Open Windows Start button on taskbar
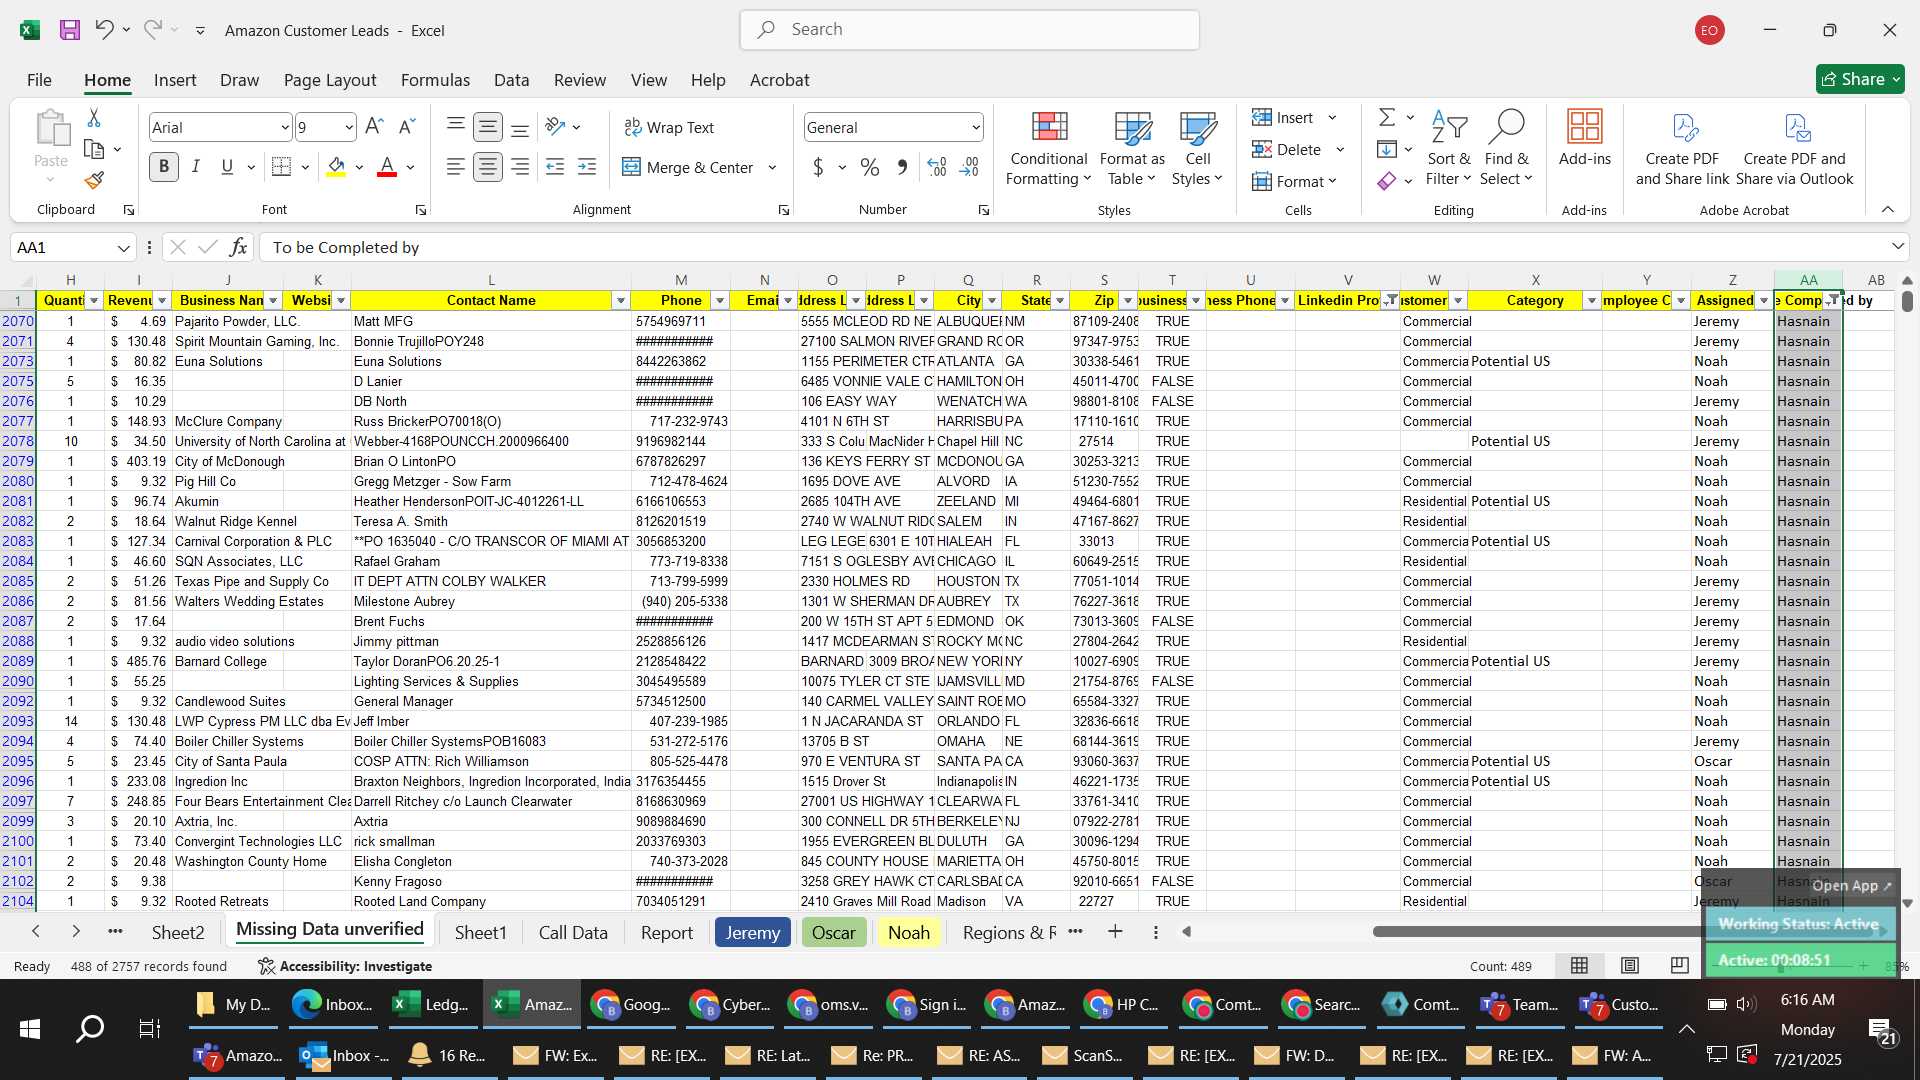The height and width of the screenshot is (1080, 1920). [29, 1029]
